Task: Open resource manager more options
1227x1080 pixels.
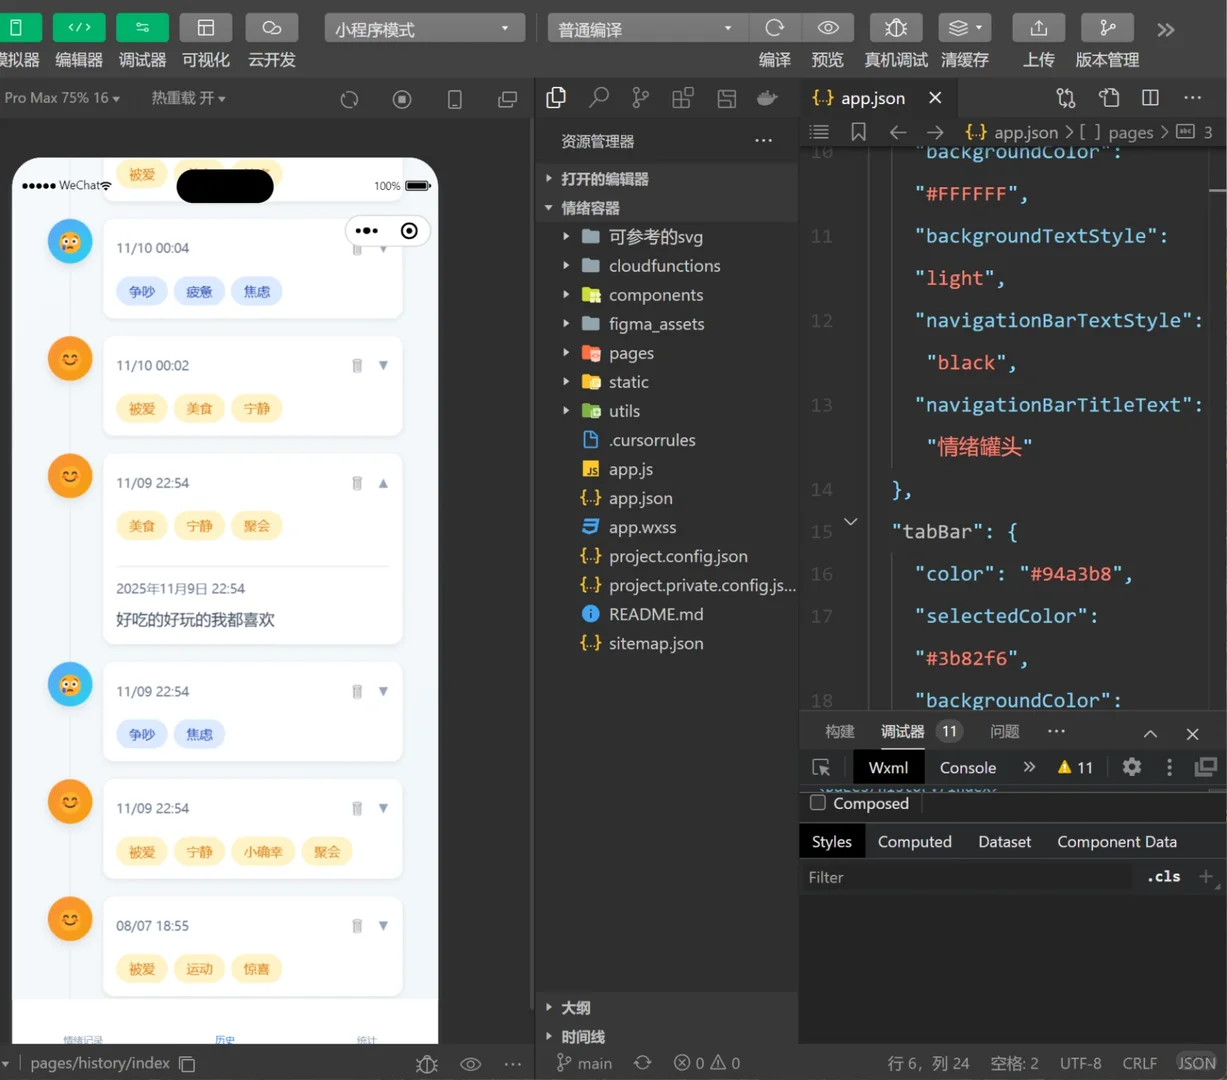Action: [764, 141]
